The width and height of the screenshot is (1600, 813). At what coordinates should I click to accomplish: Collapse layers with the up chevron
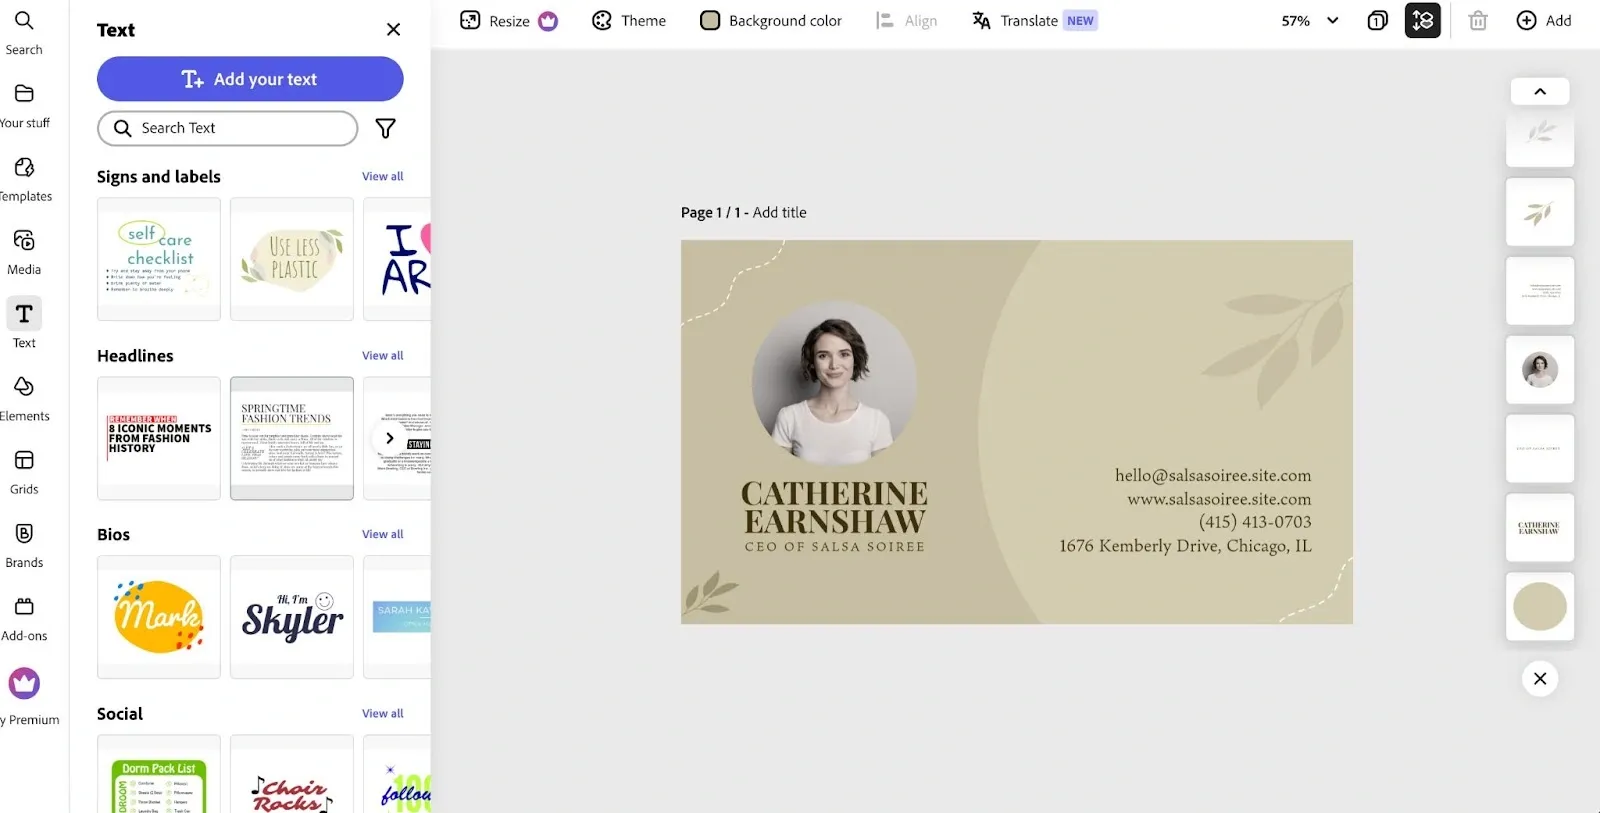point(1540,91)
